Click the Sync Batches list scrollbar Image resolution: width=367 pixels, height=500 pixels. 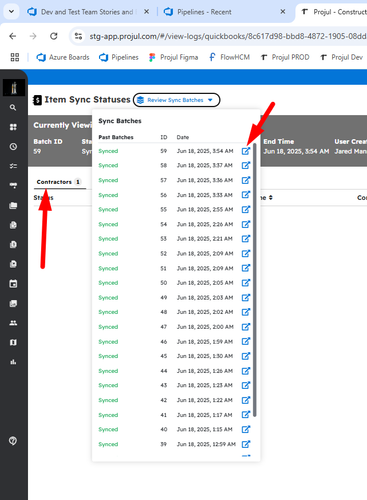(x=255, y=280)
